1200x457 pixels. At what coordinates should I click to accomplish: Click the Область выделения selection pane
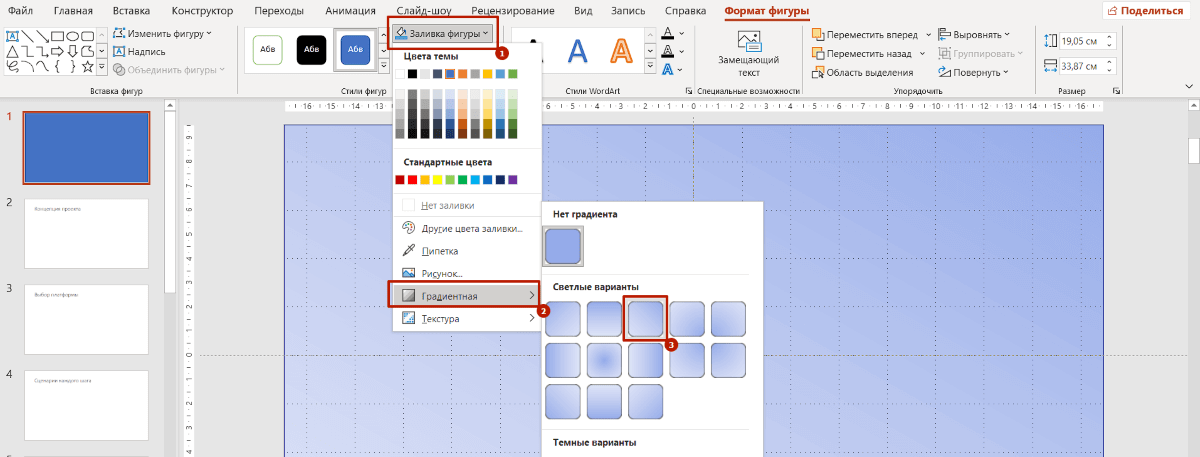pos(861,72)
